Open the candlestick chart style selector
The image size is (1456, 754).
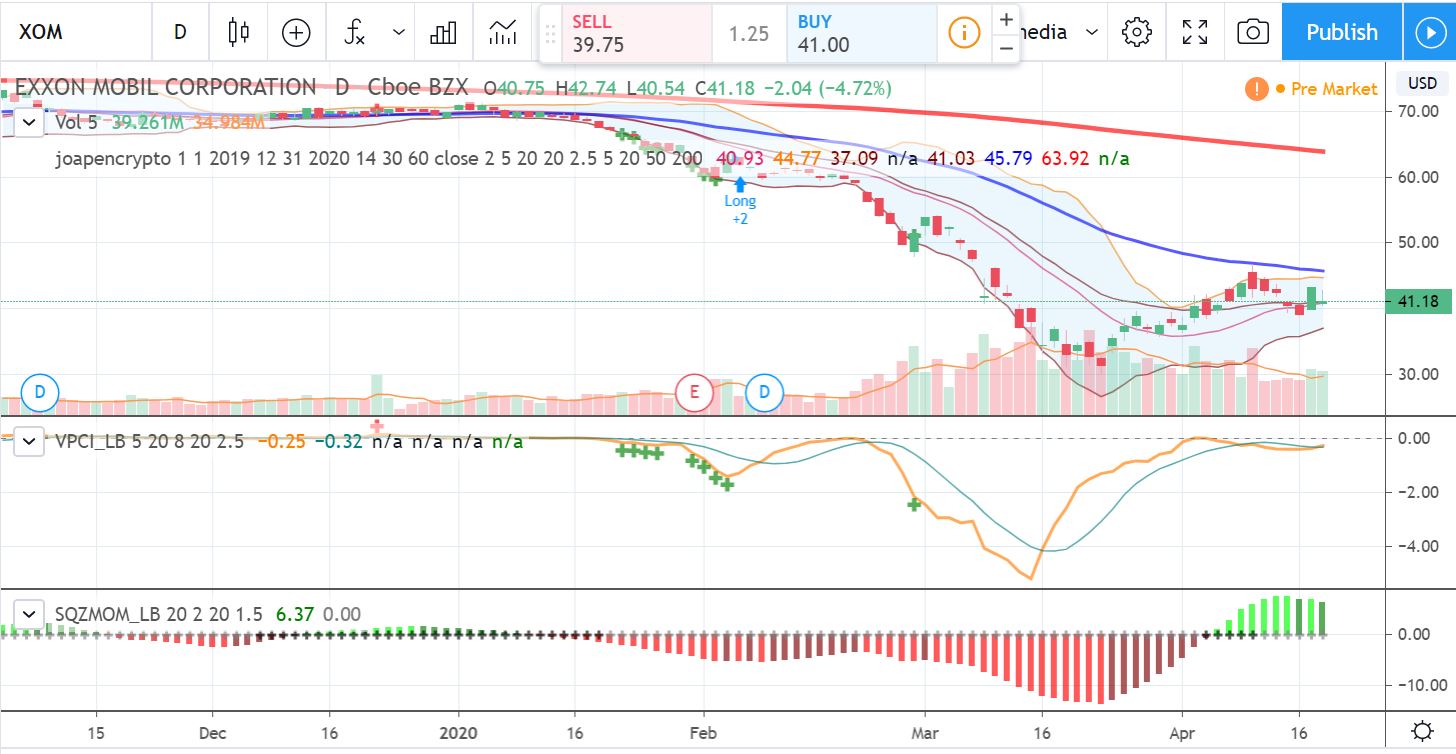pos(238,32)
